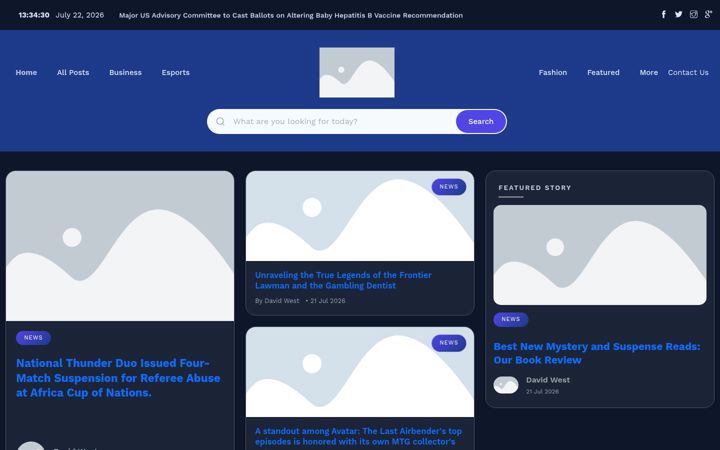Open the Esports category
This screenshot has width=720, height=450.
[175, 73]
